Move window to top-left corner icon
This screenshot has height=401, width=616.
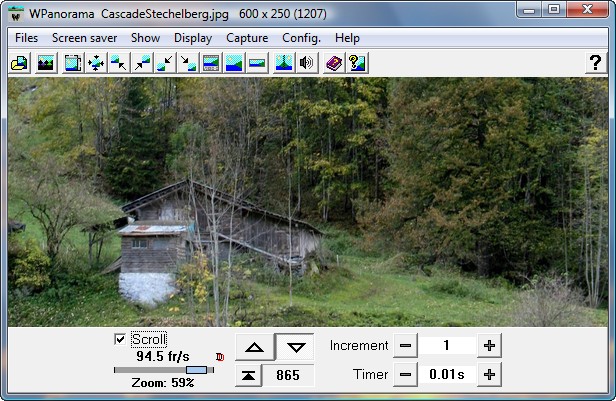119,63
